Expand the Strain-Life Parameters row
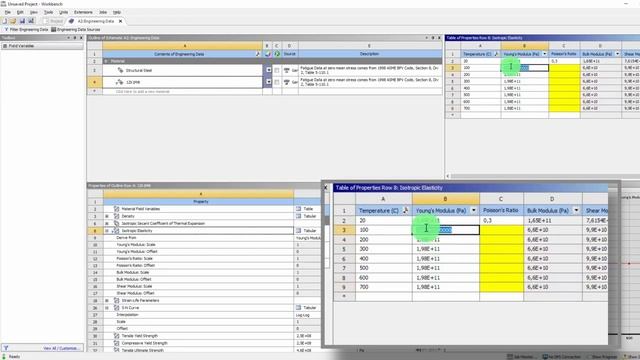 pyautogui.click(x=107, y=300)
